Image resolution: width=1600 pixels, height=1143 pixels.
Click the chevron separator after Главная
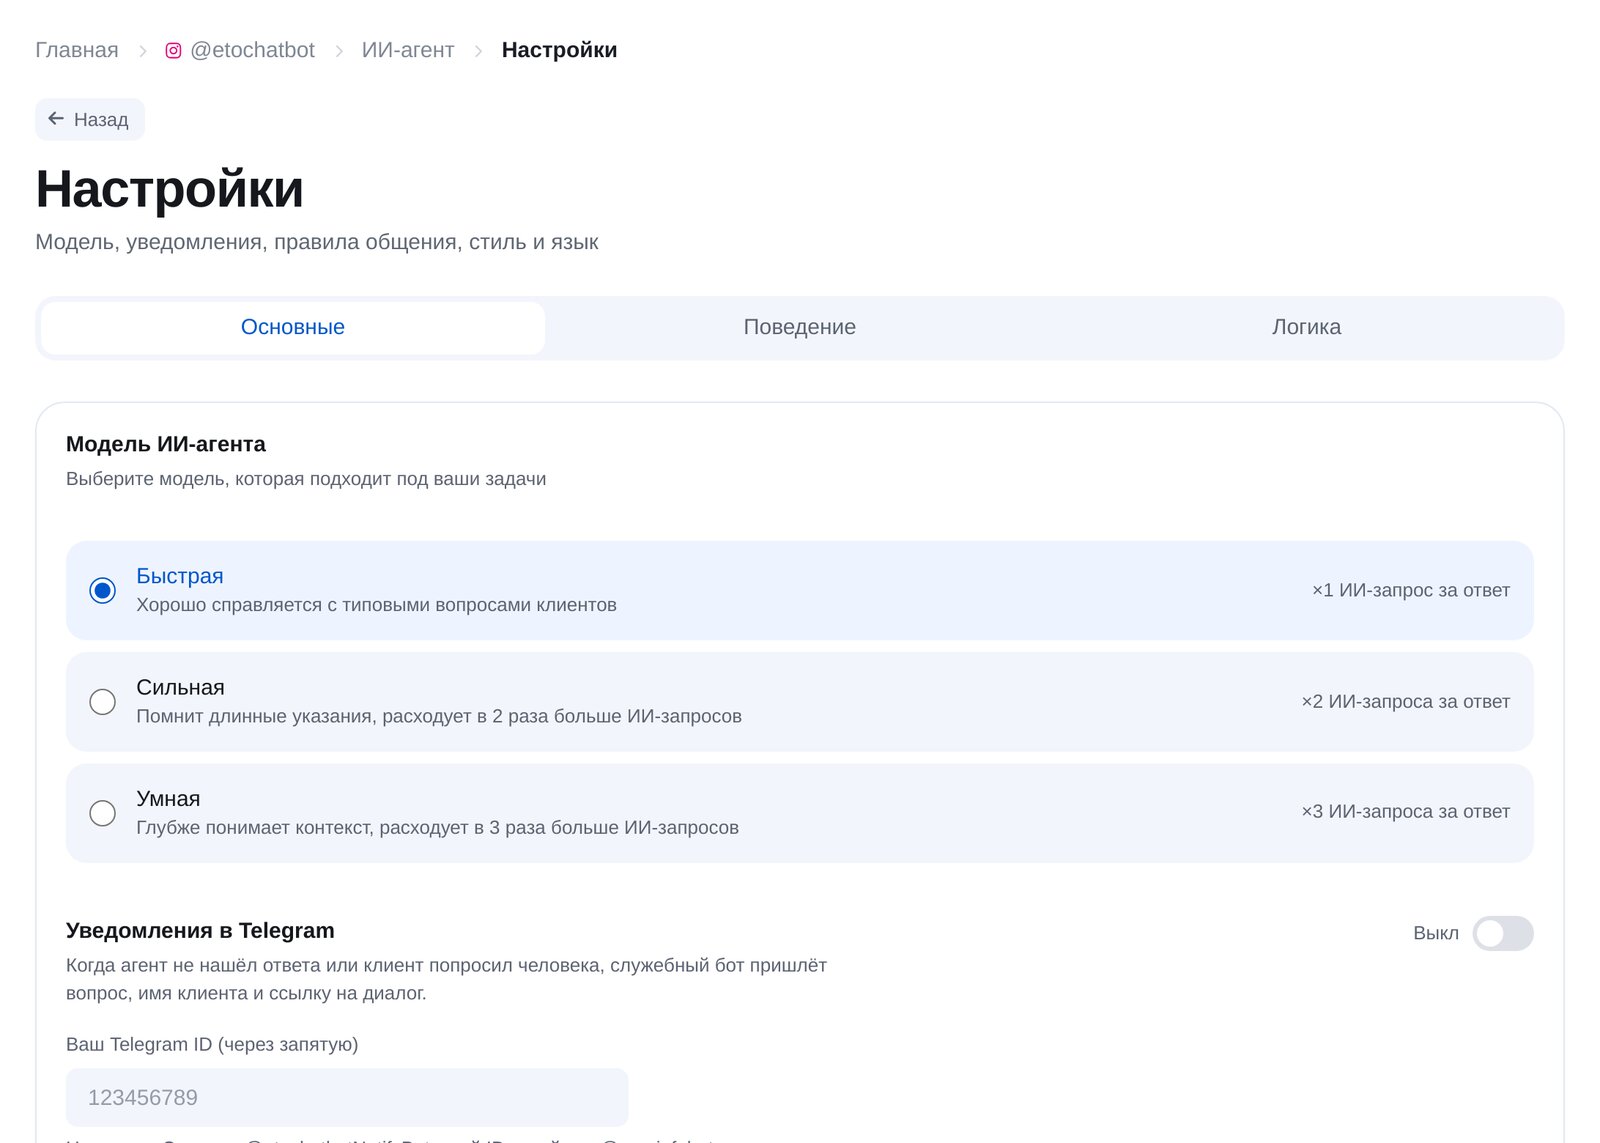click(143, 51)
